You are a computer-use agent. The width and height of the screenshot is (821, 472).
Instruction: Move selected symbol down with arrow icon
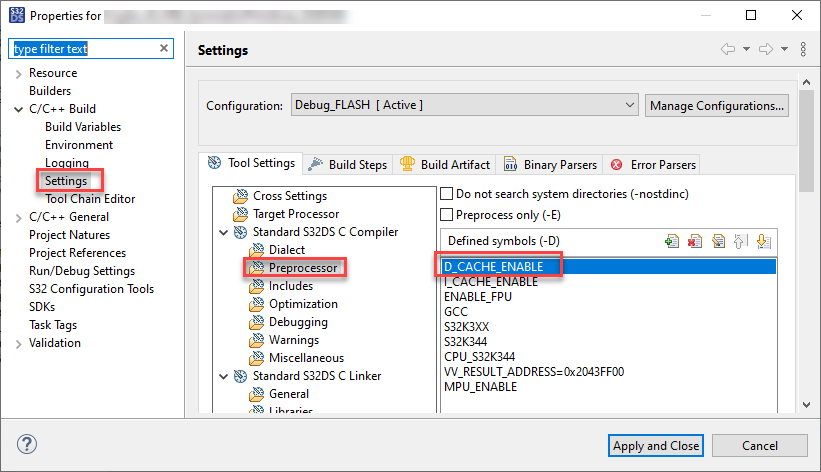point(764,241)
